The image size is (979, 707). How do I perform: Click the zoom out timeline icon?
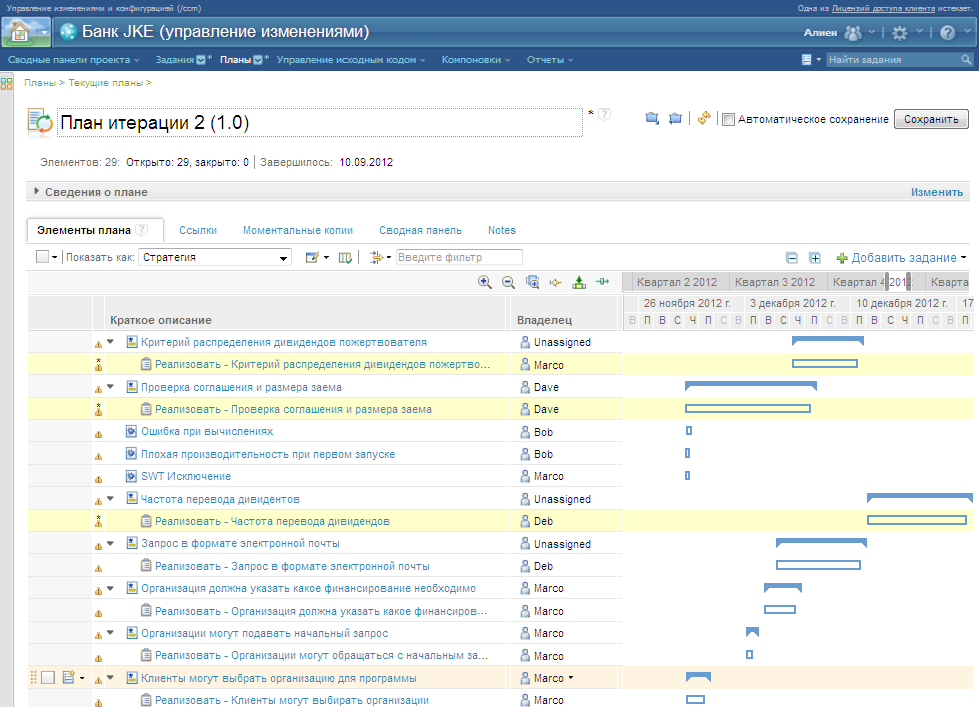(x=508, y=283)
